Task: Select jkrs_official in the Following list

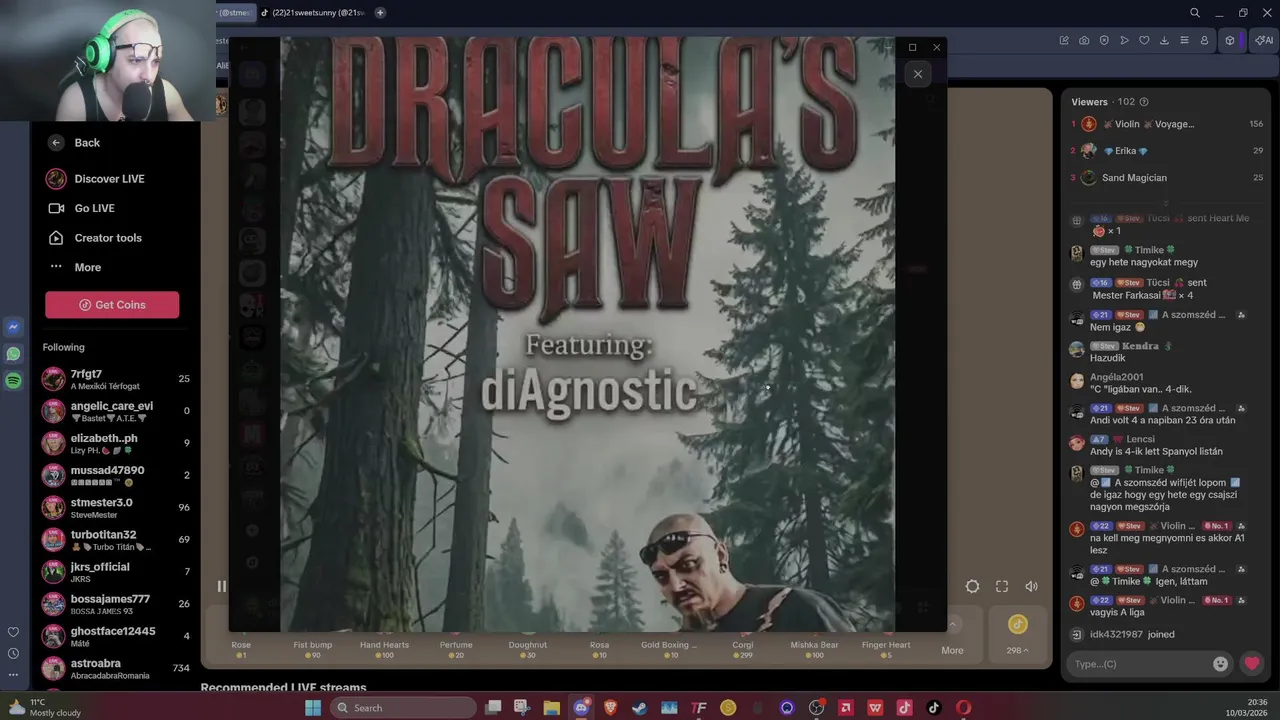Action: (x=116, y=571)
